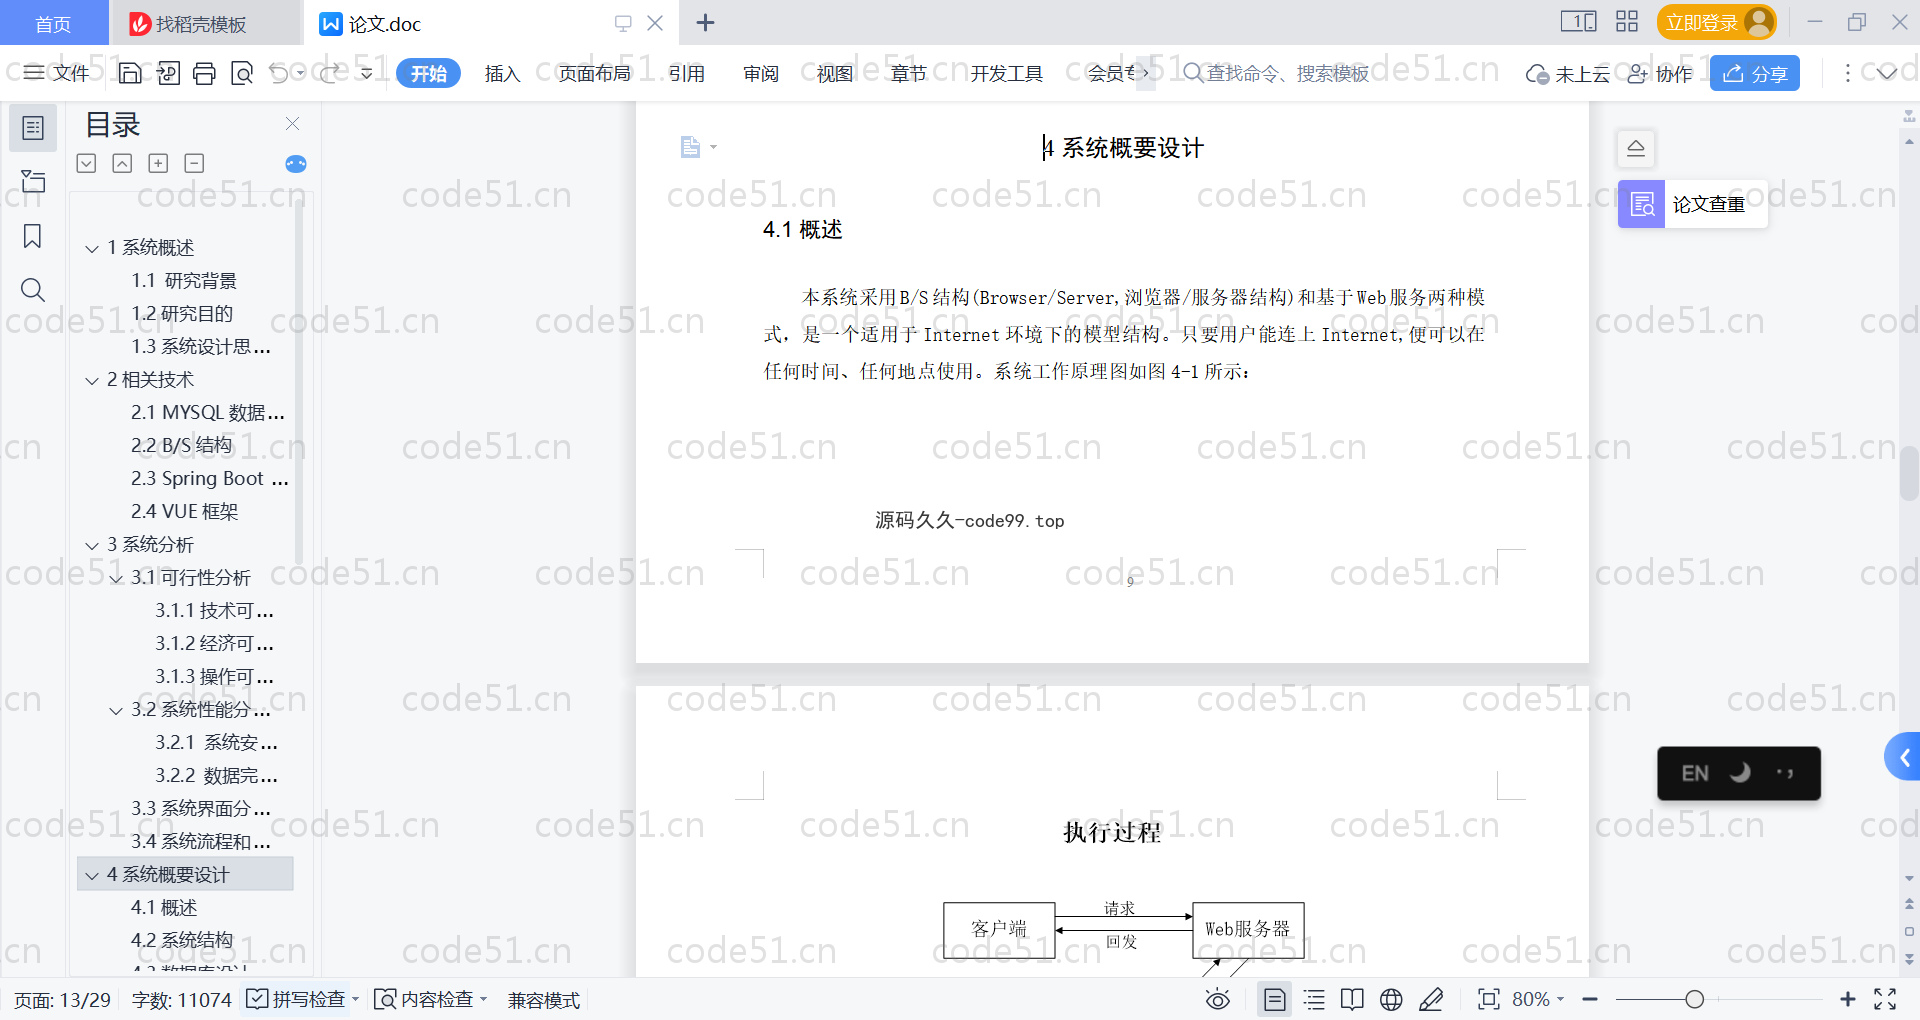The image size is (1920, 1020).
Task: Select the 页面布局 ribbon tab
Action: [594, 73]
